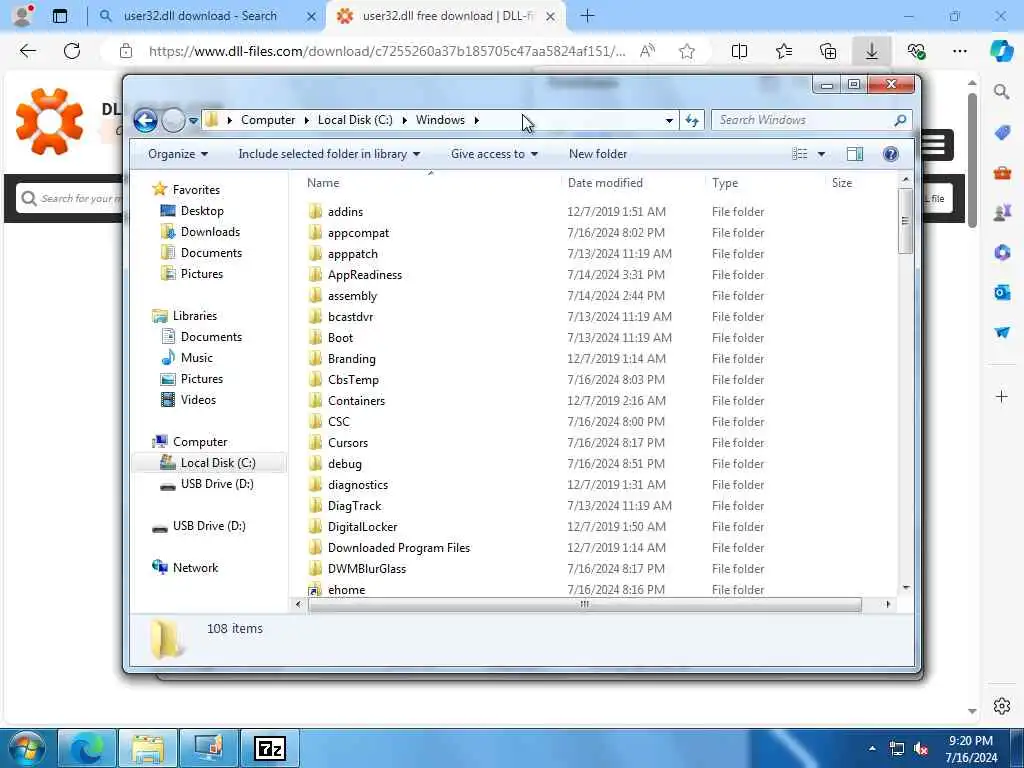Image resolution: width=1024 pixels, height=768 pixels.
Task: Click the Explorer back navigation arrow
Action: click(x=145, y=120)
